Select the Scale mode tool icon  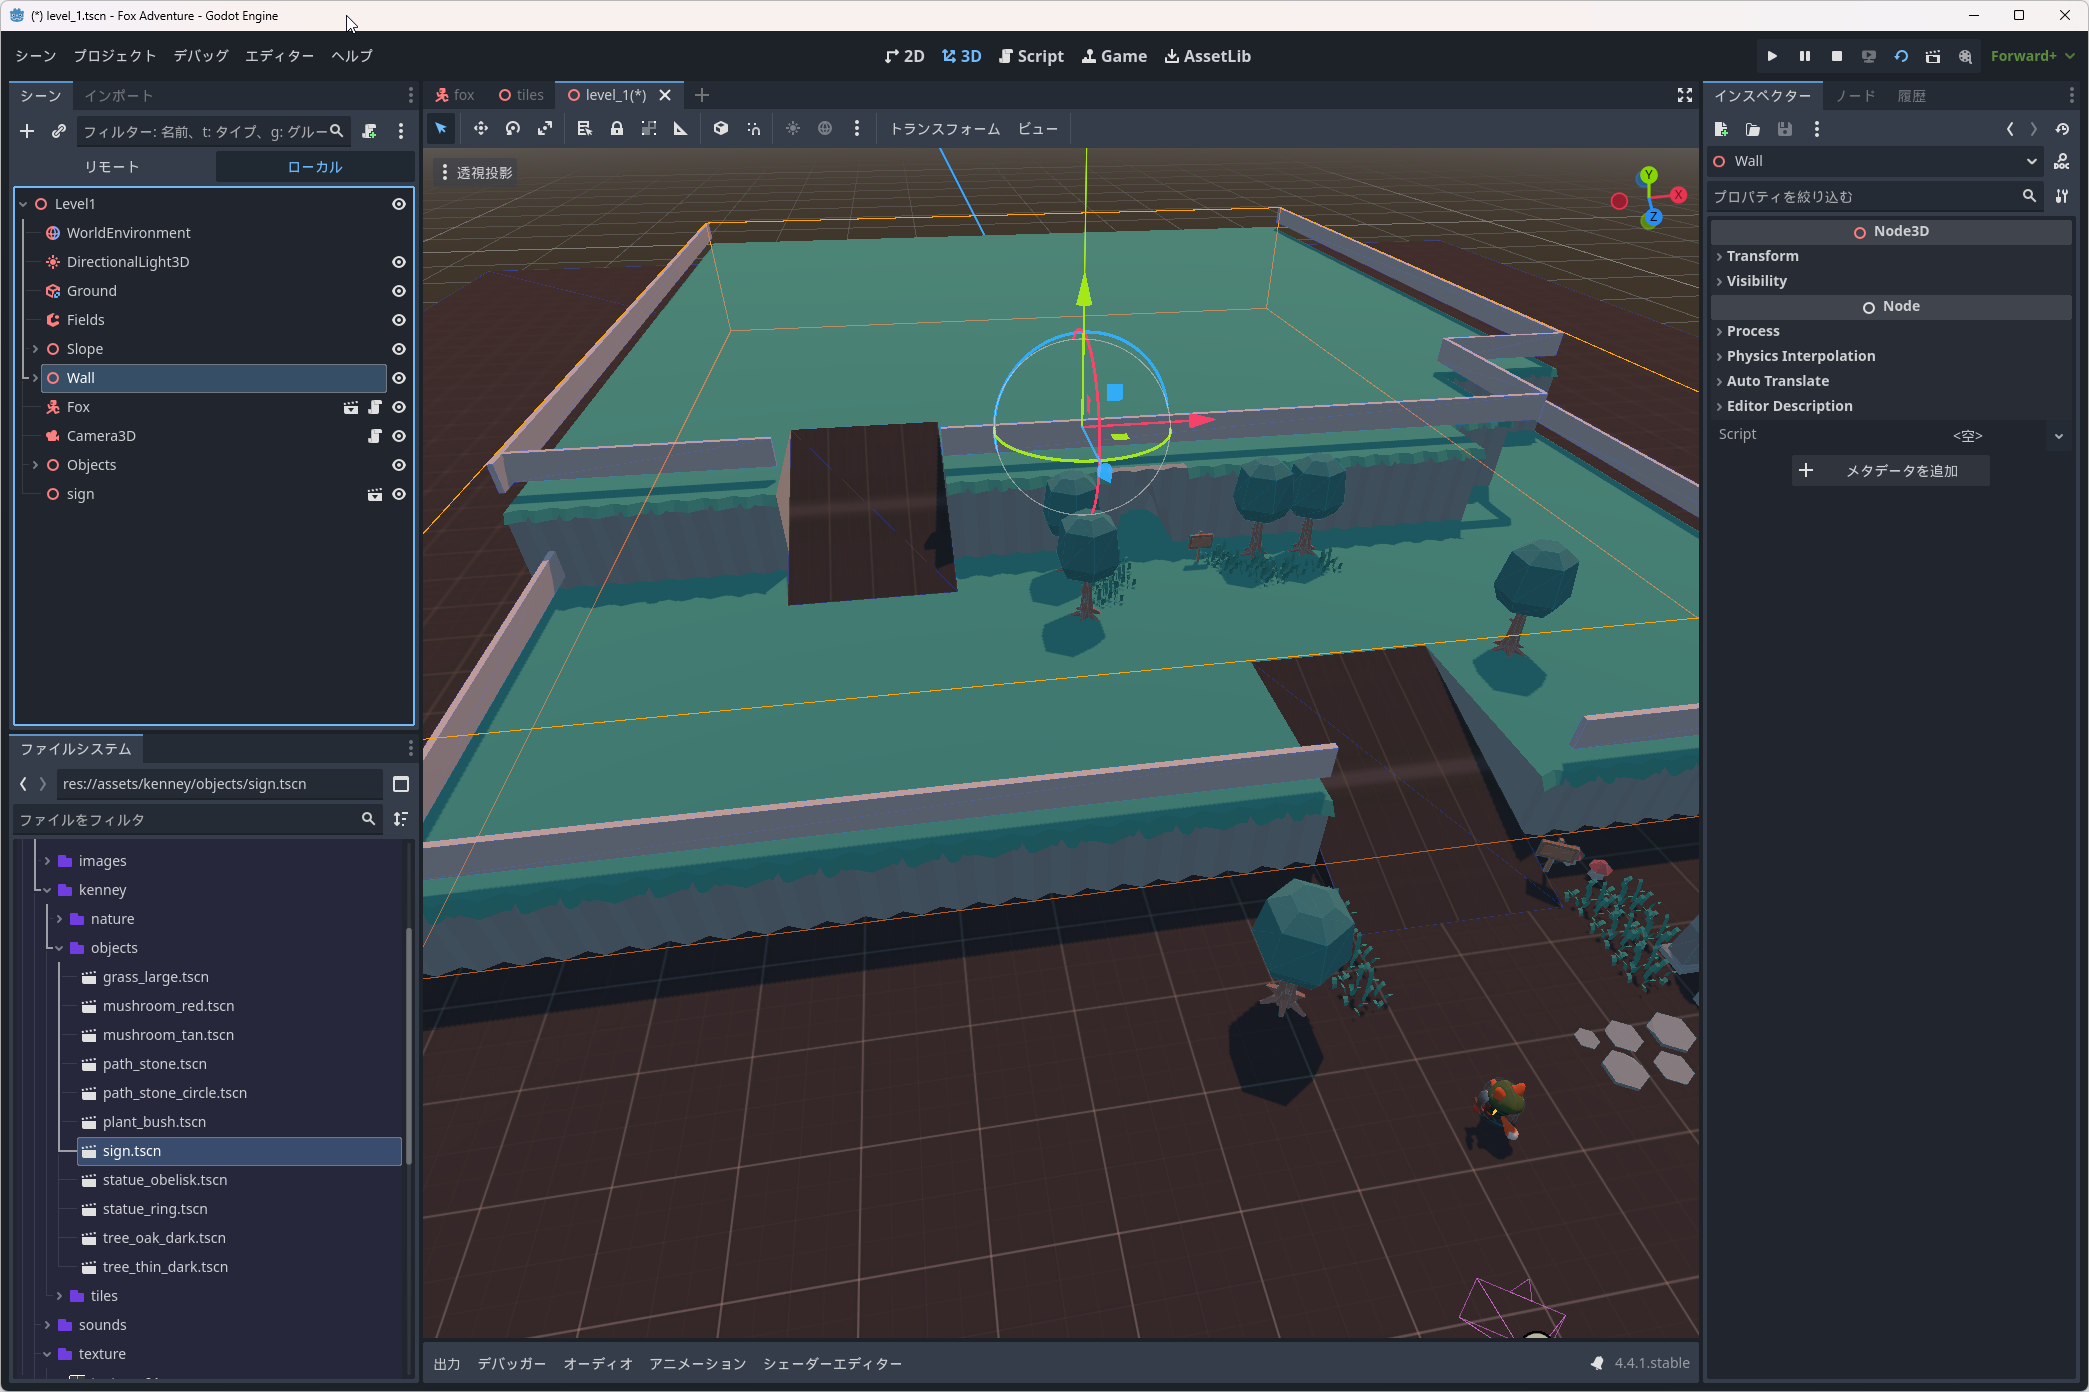[x=545, y=128]
